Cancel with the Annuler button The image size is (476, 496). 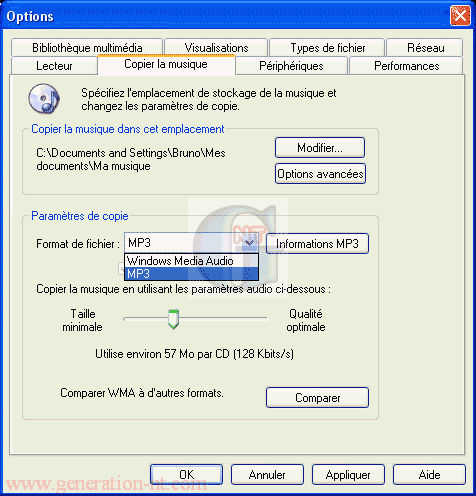click(267, 474)
